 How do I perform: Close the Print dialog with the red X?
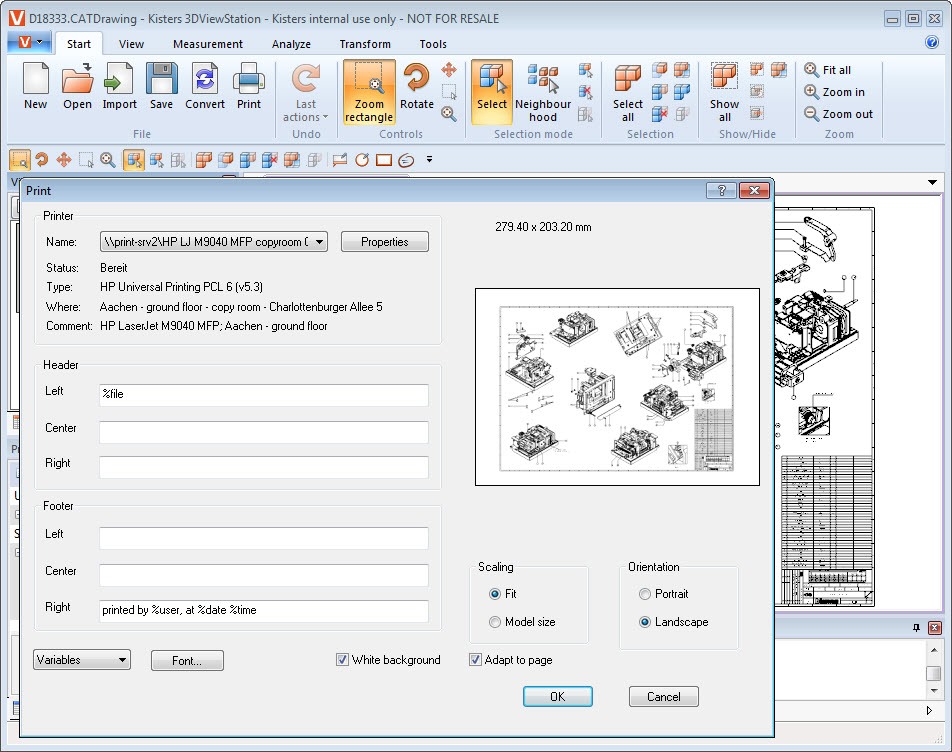(754, 191)
